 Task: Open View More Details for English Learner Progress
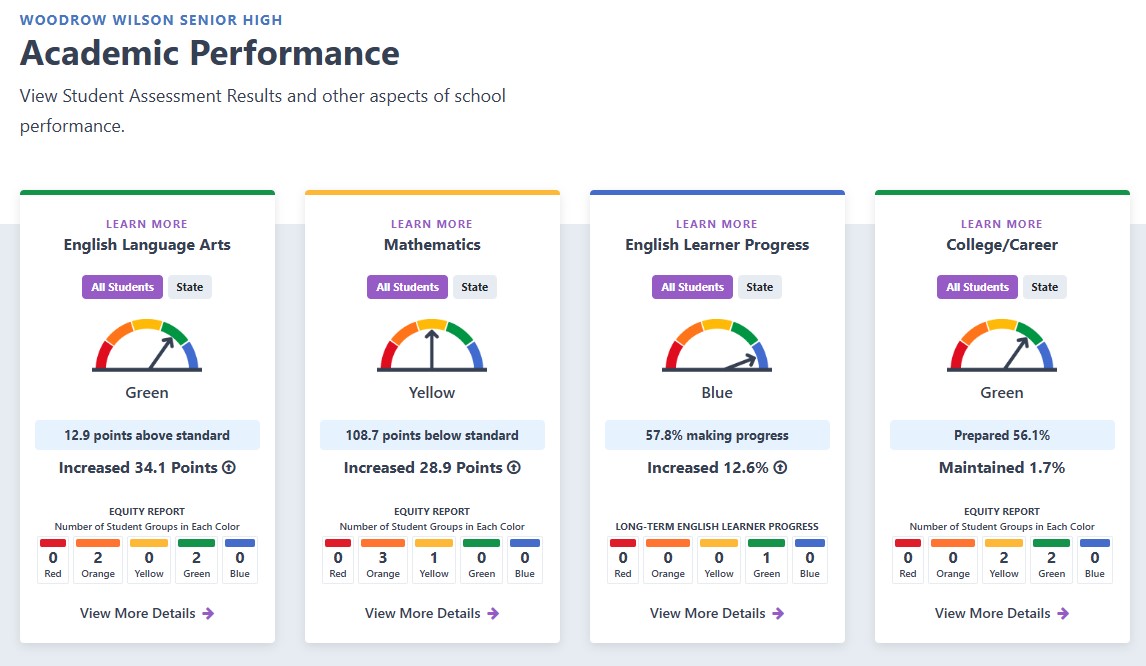pyautogui.click(x=717, y=613)
